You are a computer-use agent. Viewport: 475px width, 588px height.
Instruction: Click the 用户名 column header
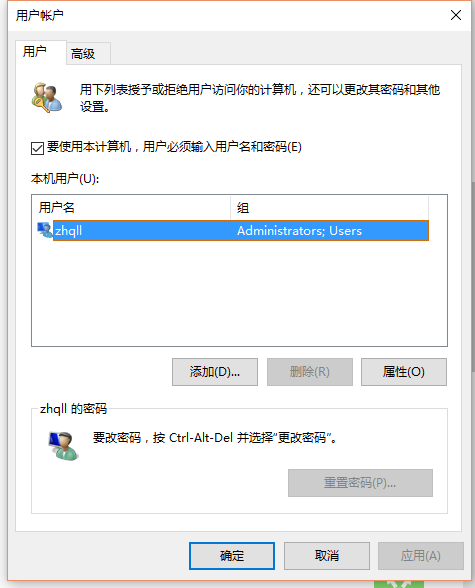tap(131, 207)
